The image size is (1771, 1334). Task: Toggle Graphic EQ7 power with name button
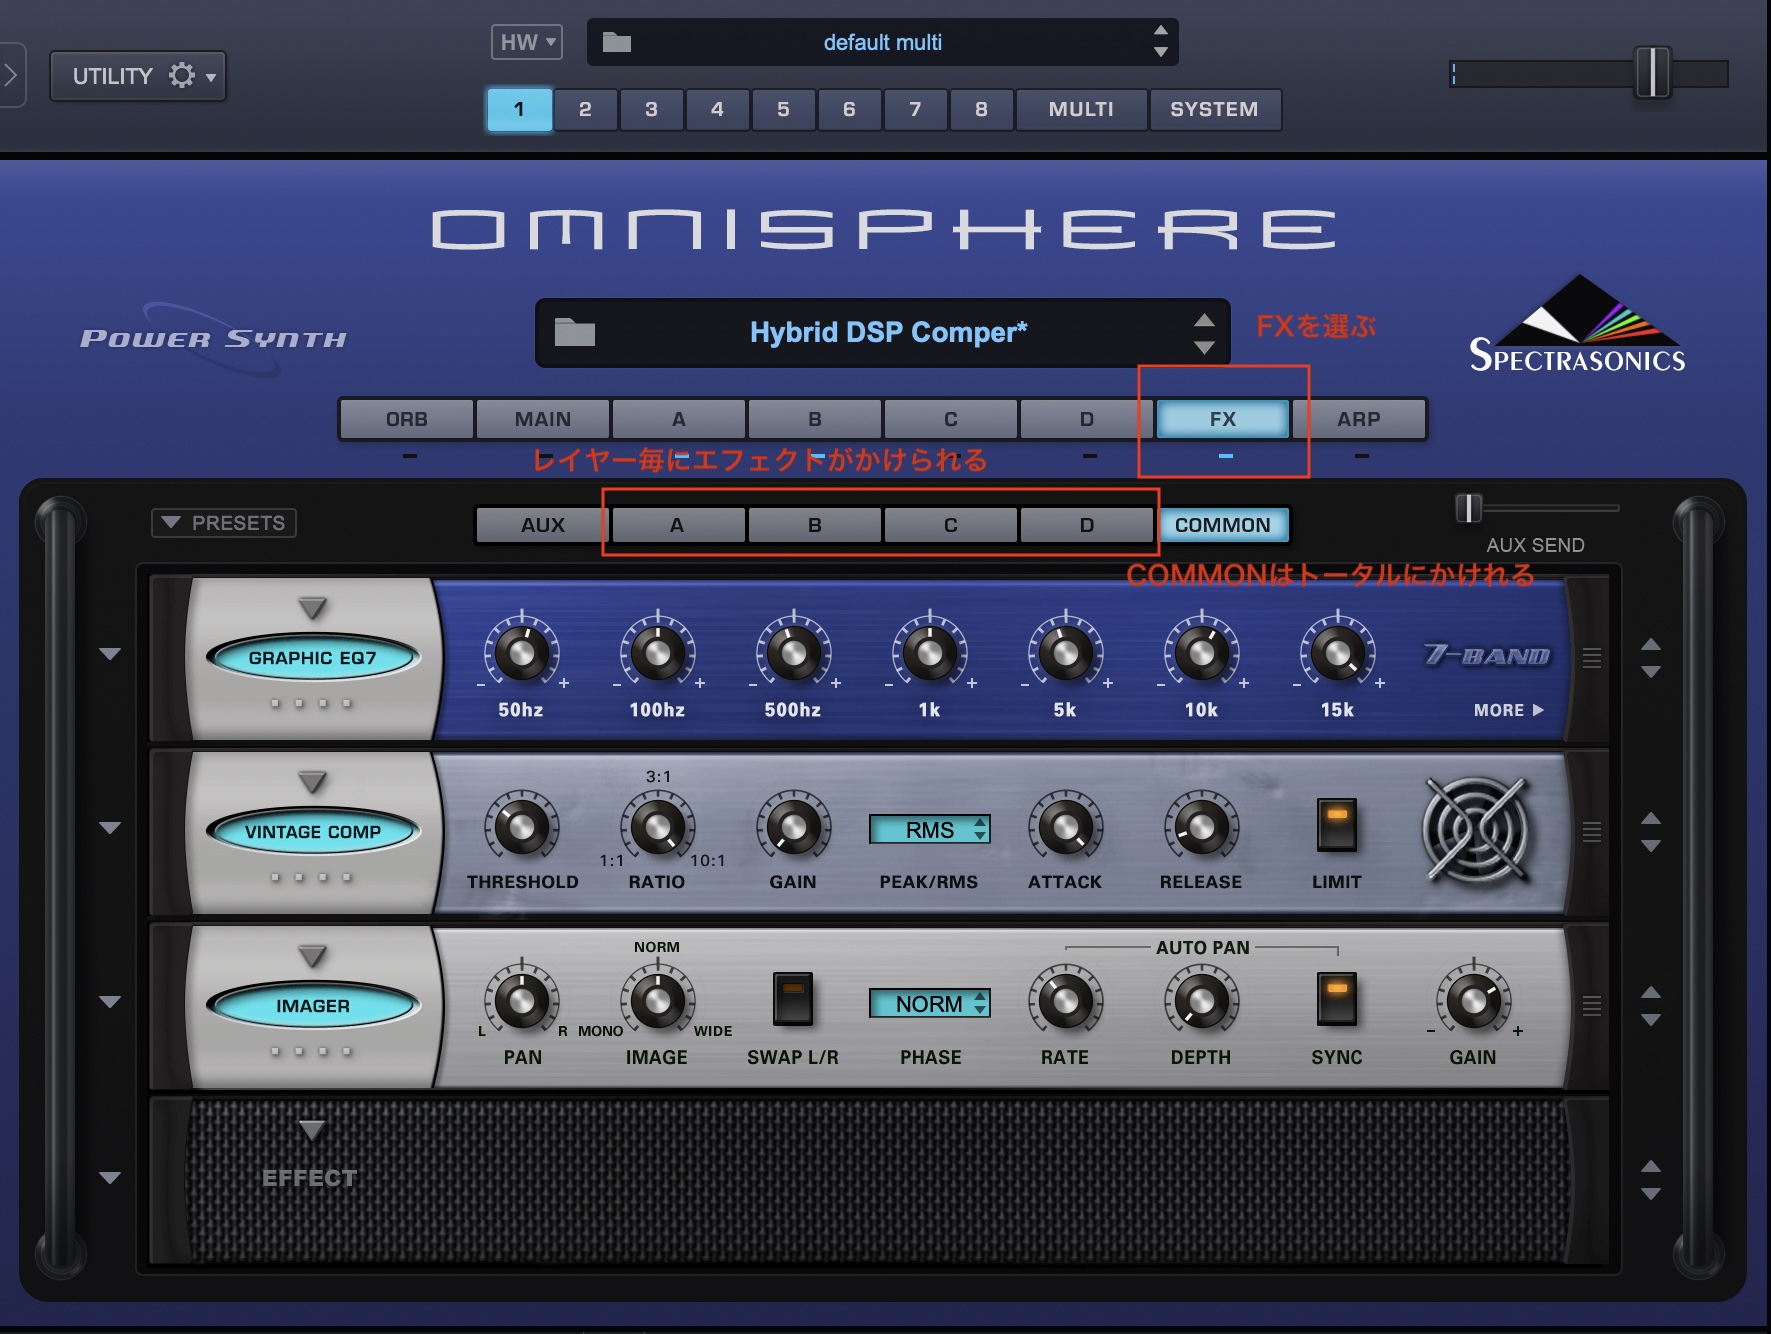[x=313, y=657]
